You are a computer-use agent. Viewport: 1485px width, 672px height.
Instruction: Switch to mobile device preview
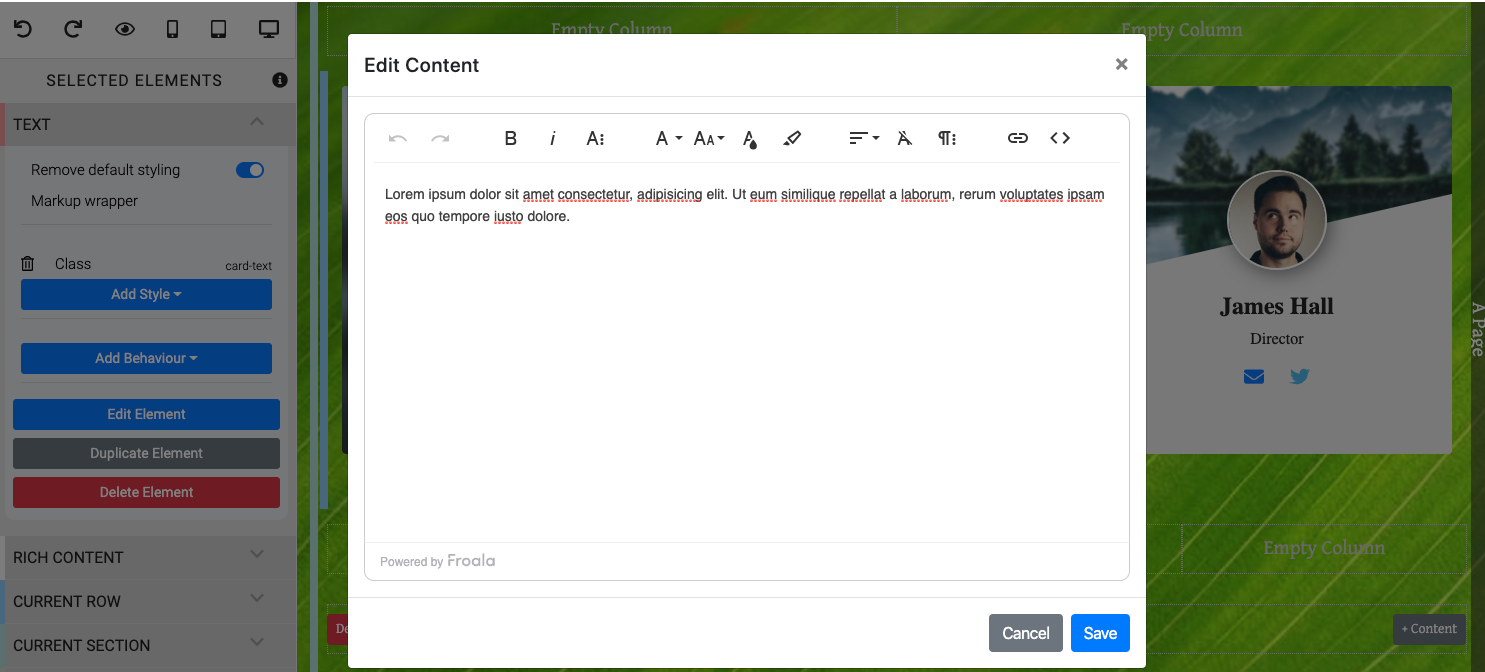click(172, 29)
